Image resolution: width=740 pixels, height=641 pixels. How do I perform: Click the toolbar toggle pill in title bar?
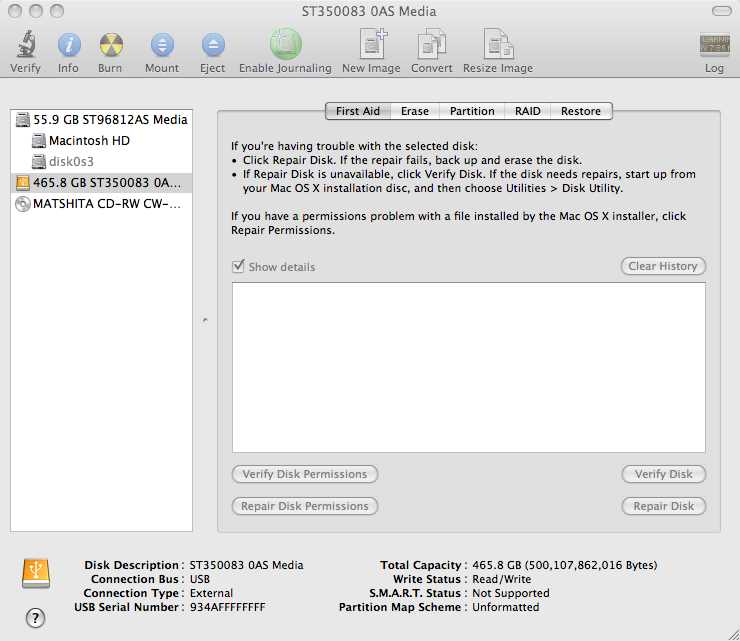722,11
